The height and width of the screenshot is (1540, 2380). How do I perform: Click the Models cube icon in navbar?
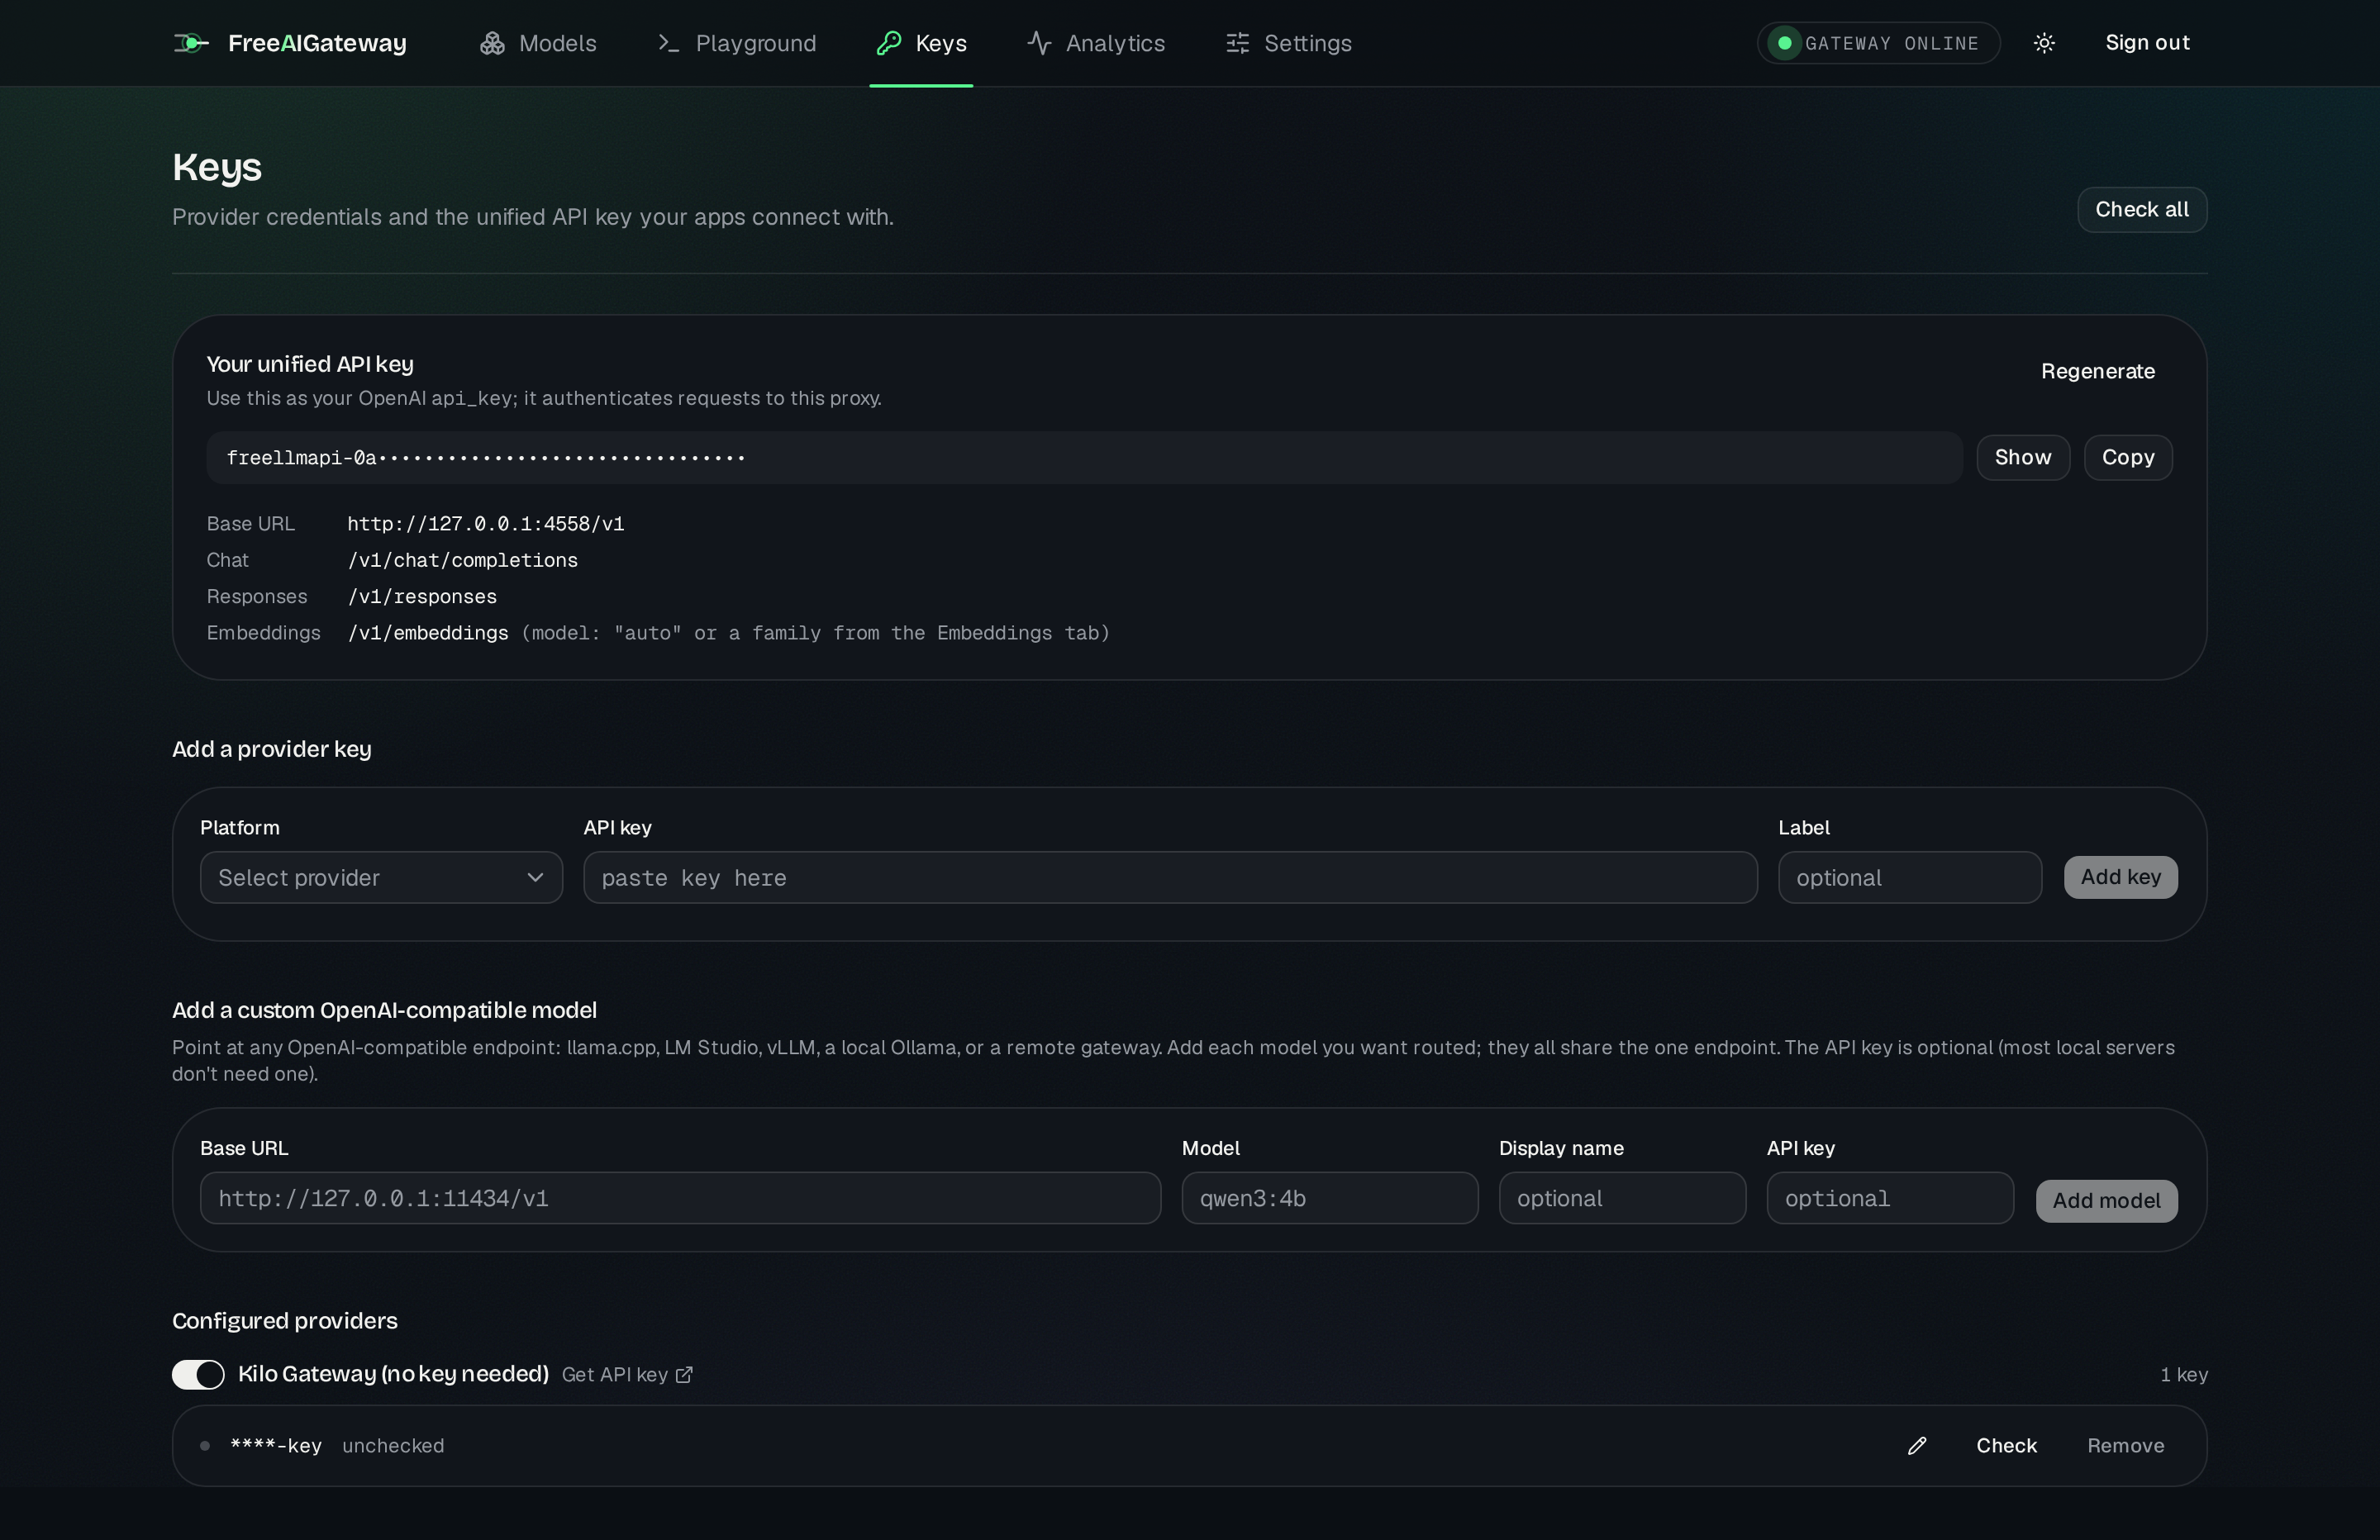pyautogui.click(x=492, y=43)
